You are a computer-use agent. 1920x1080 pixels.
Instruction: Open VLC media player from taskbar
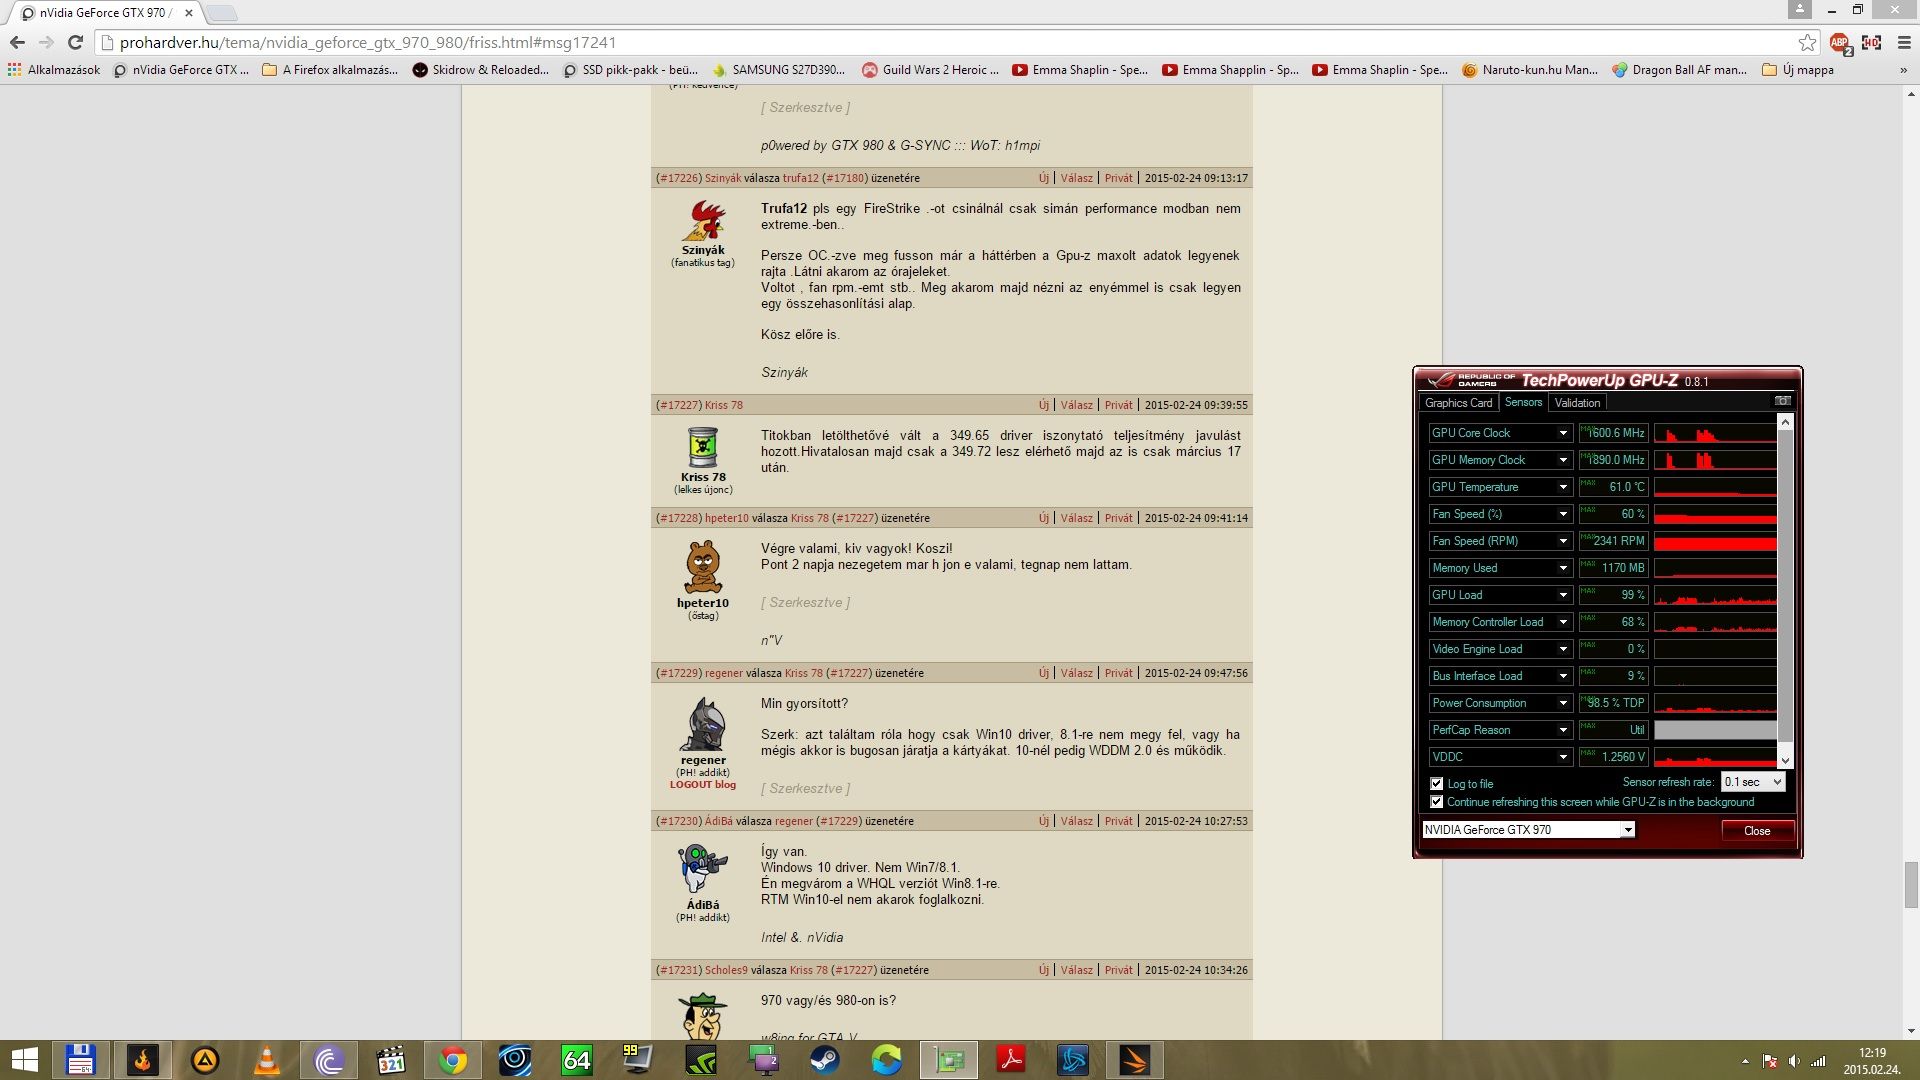click(x=267, y=1060)
